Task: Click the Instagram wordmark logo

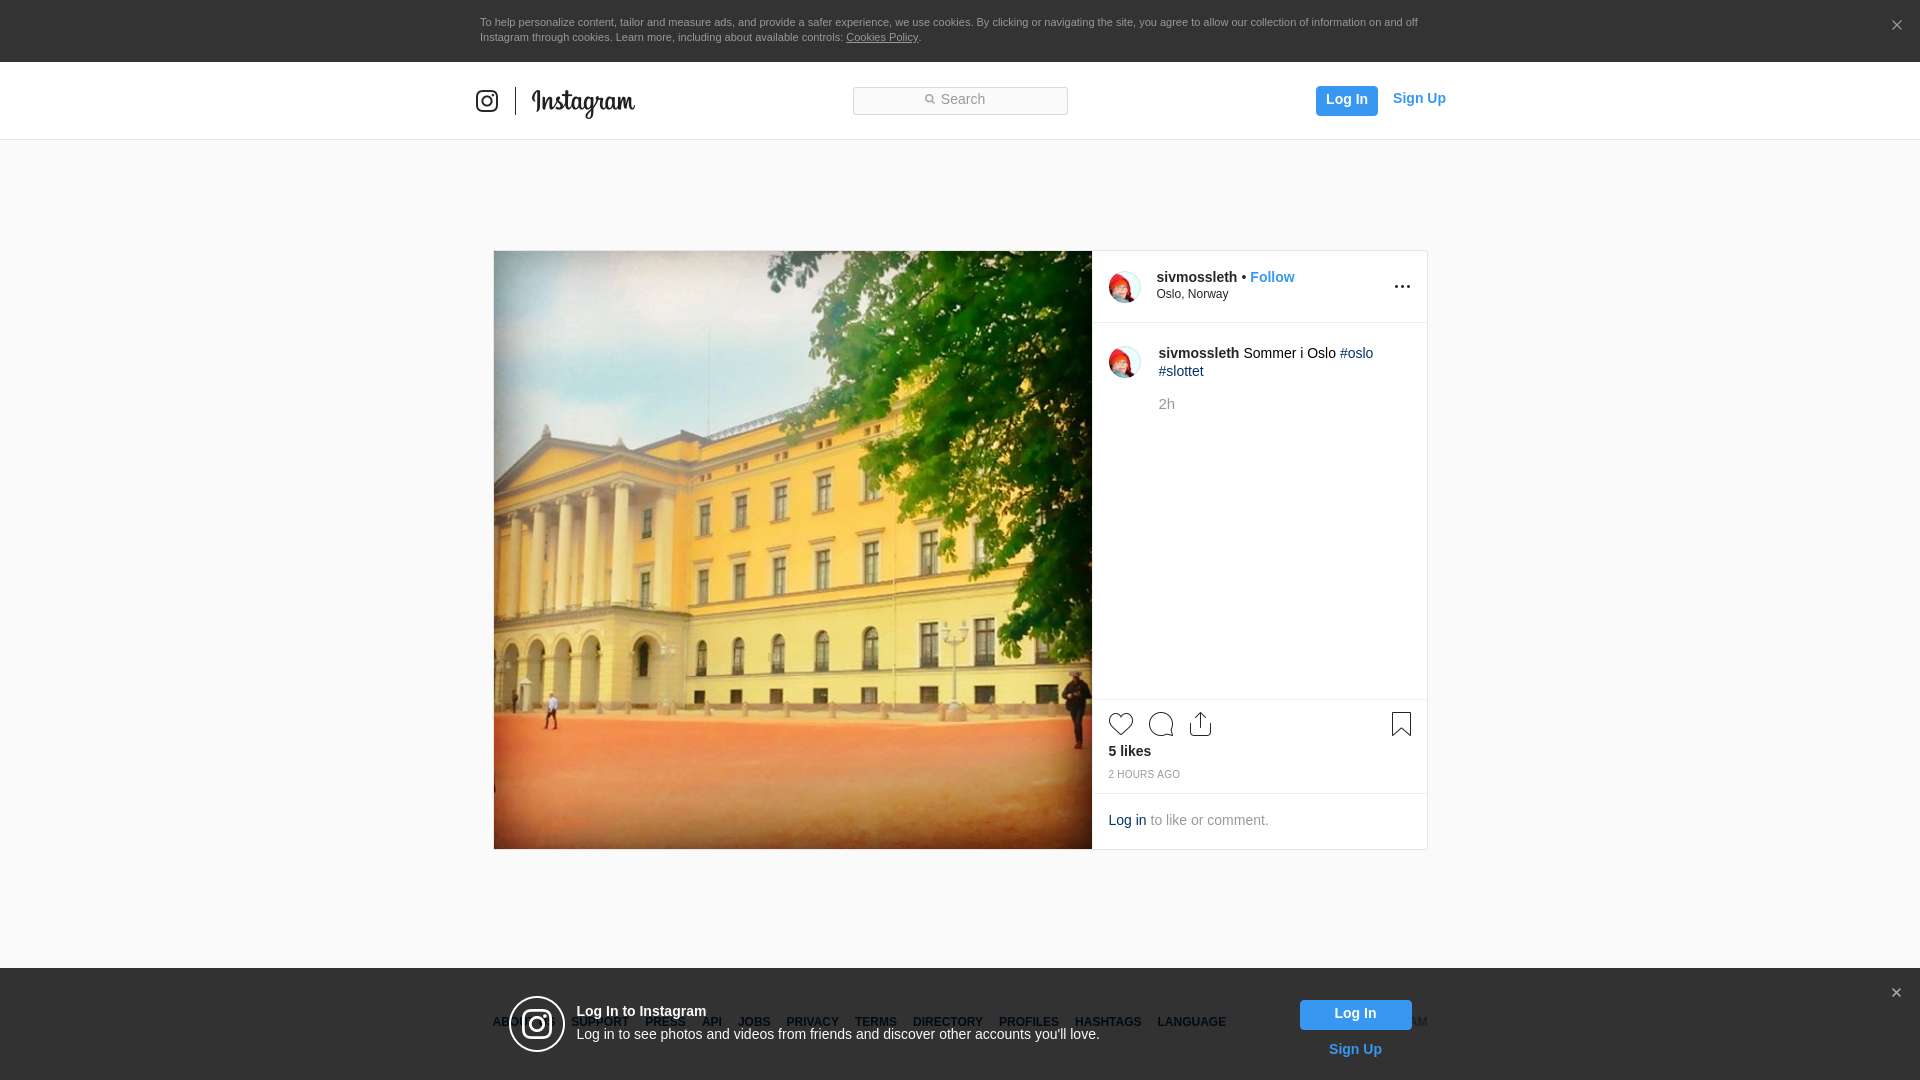Action: (583, 103)
